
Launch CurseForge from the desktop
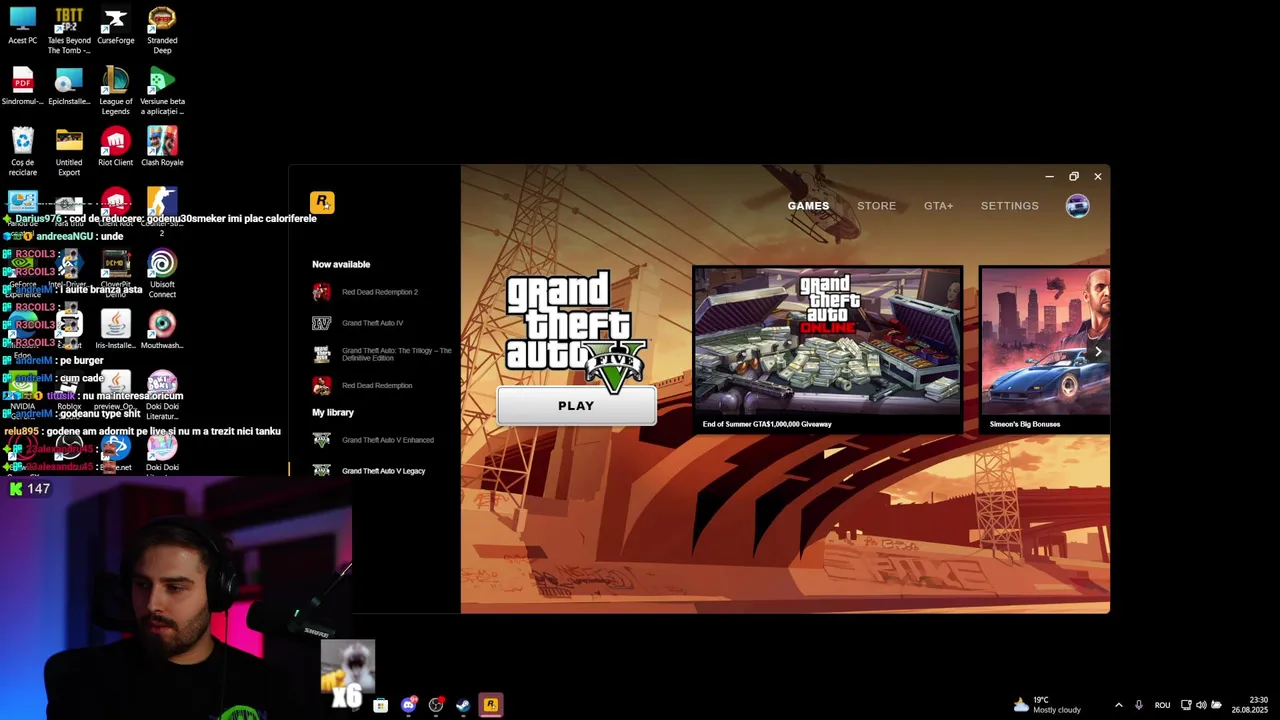point(115,27)
